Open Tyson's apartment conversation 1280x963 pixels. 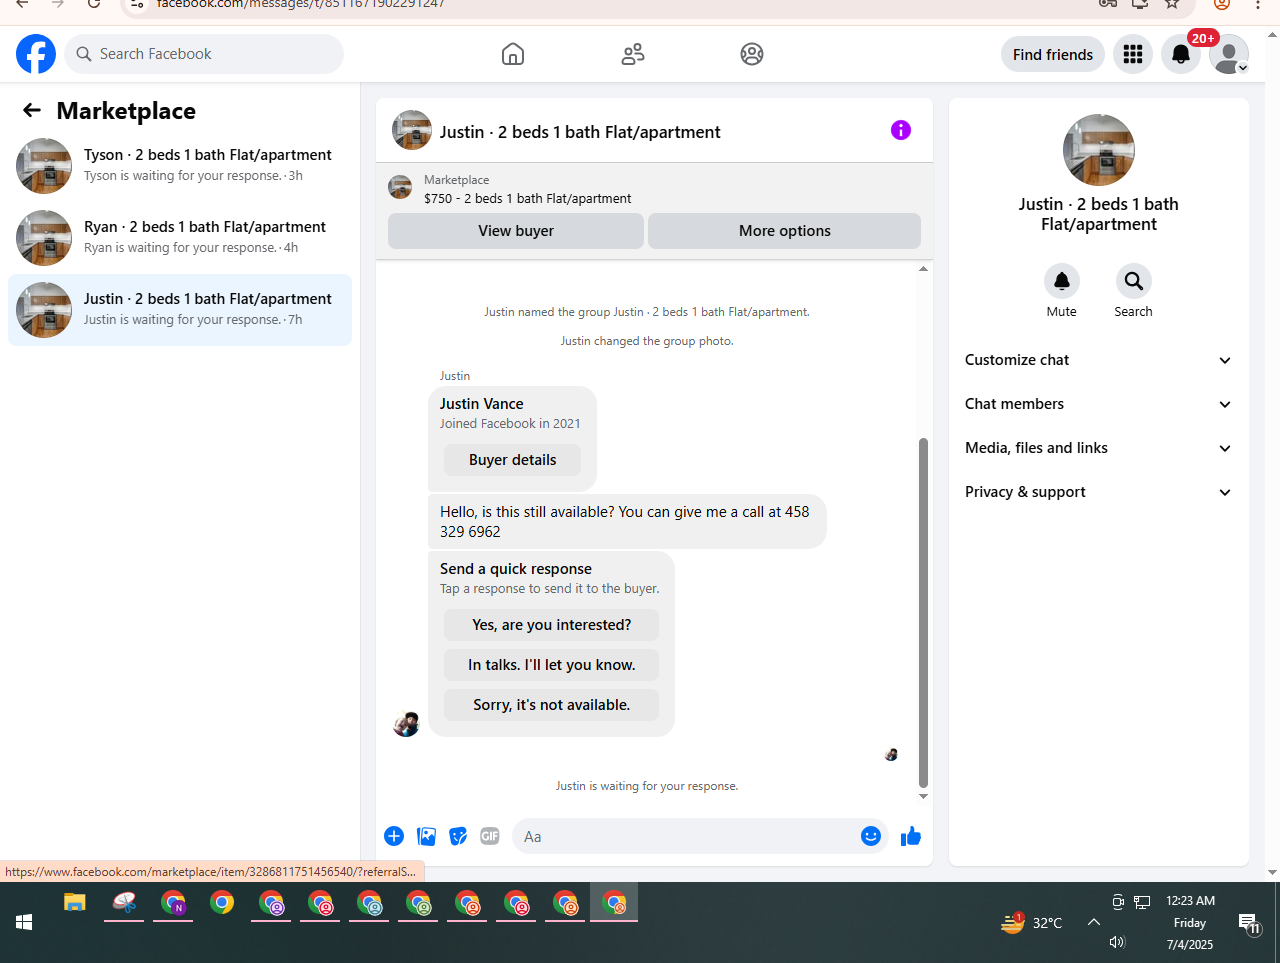(x=180, y=166)
